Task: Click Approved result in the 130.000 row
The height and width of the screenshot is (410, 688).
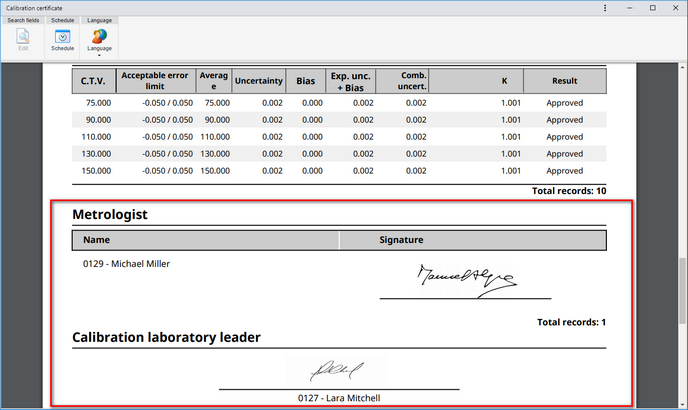Action: tap(565, 155)
